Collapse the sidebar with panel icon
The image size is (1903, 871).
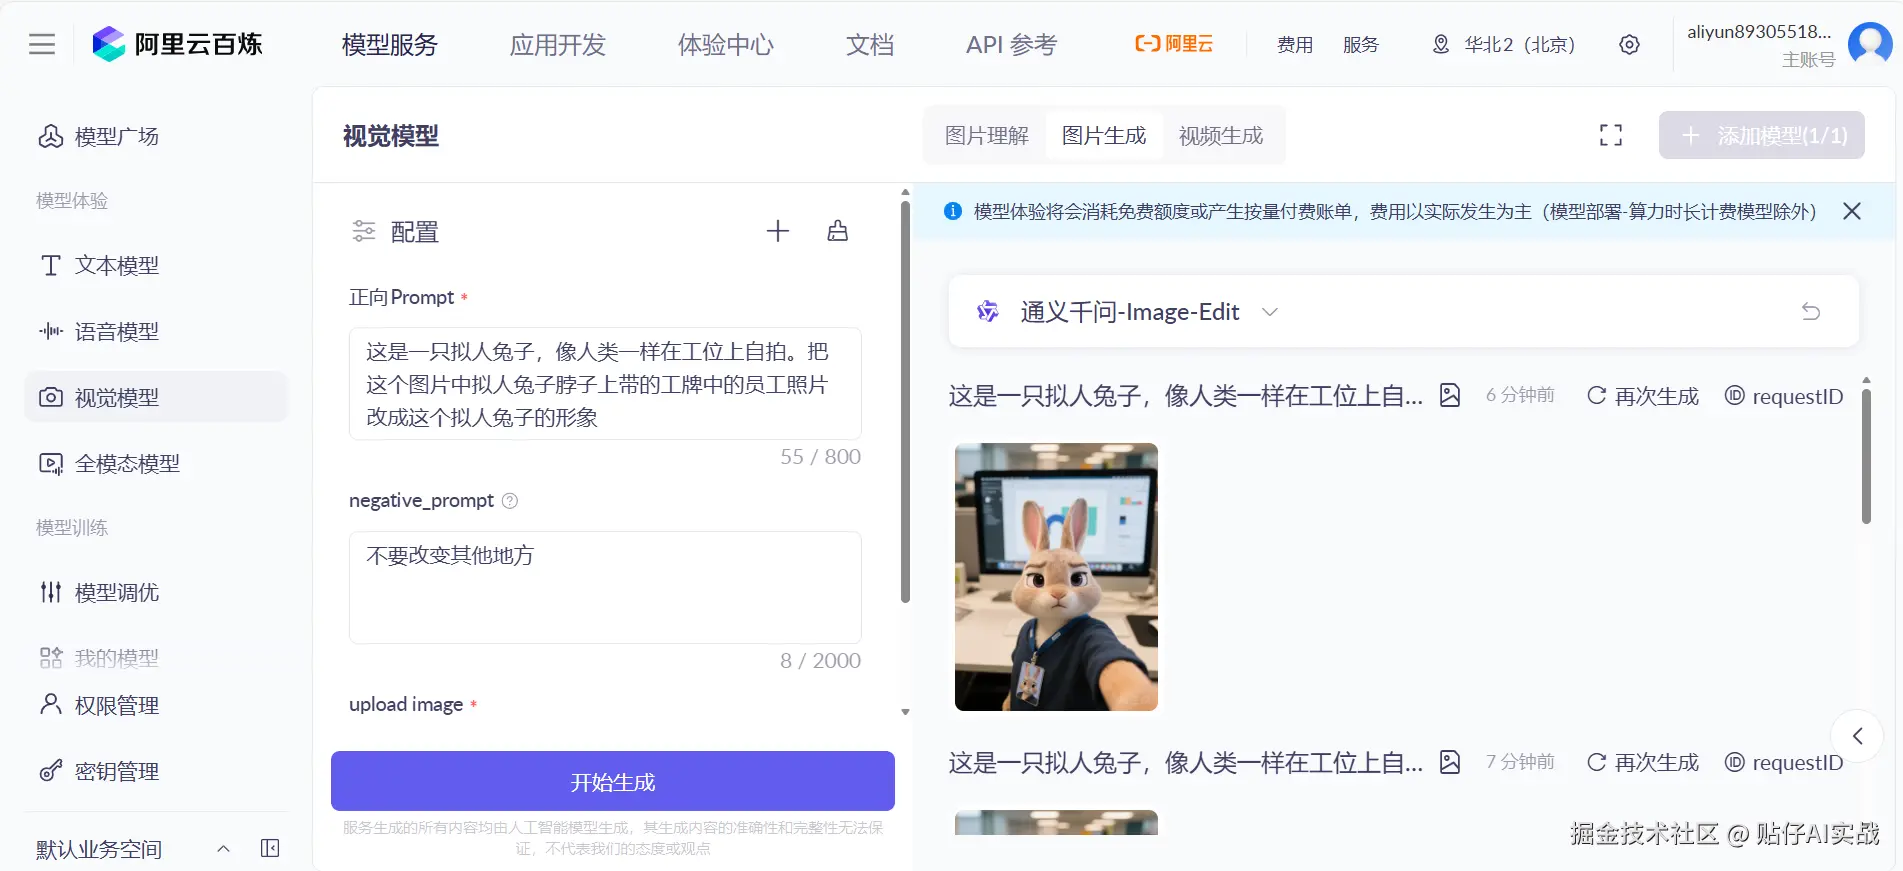[x=270, y=848]
